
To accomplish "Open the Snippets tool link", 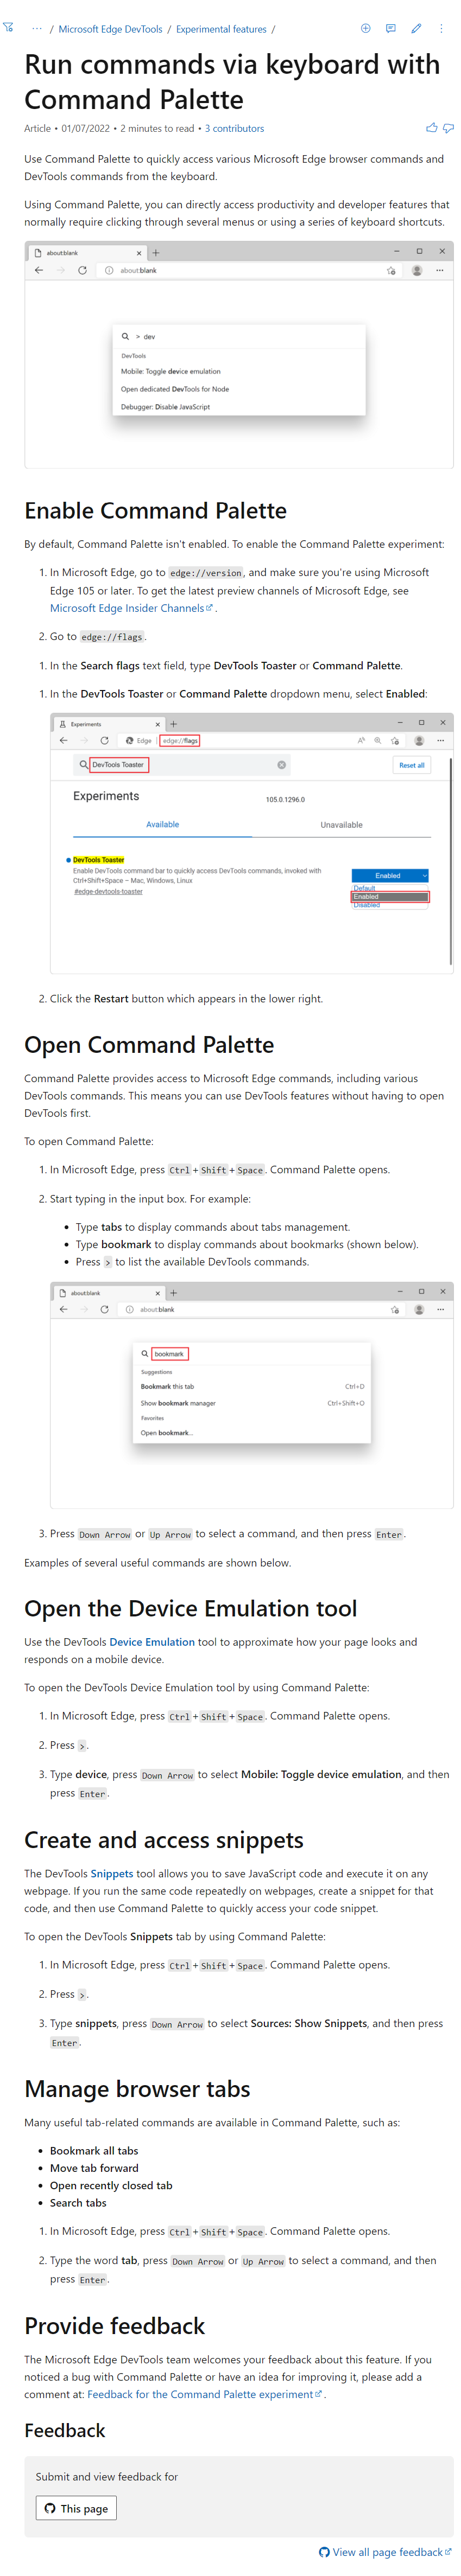I will coord(112,1874).
